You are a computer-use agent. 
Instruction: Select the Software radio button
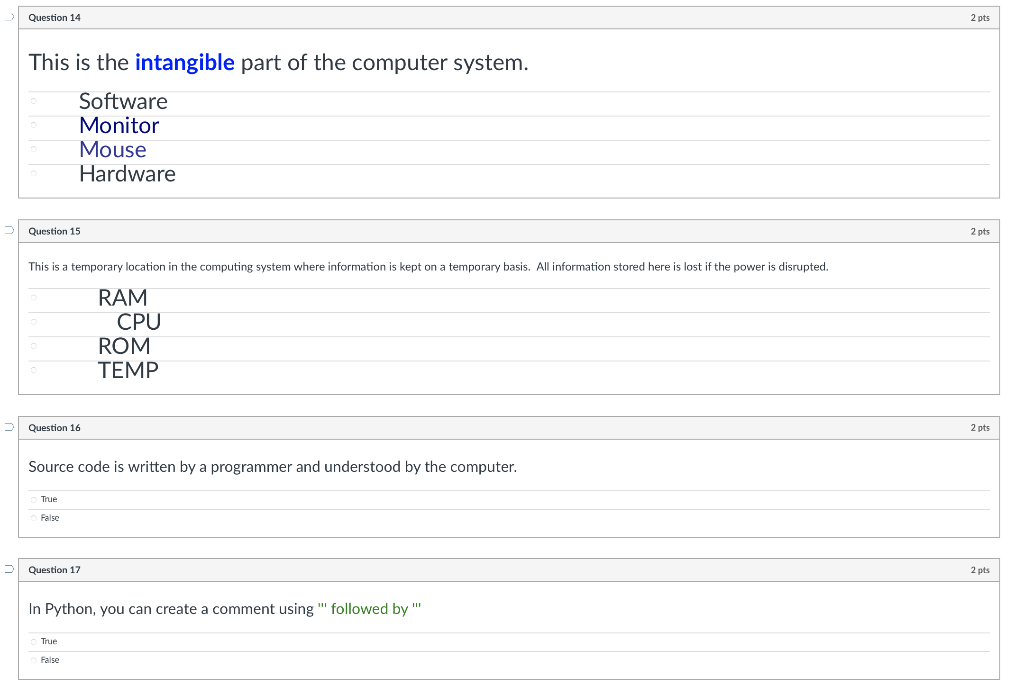point(33,101)
